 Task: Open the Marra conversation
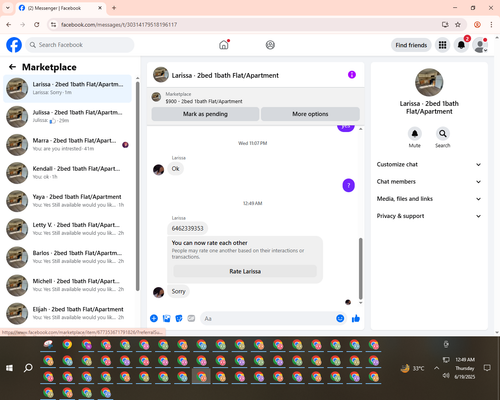coord(68,145)
